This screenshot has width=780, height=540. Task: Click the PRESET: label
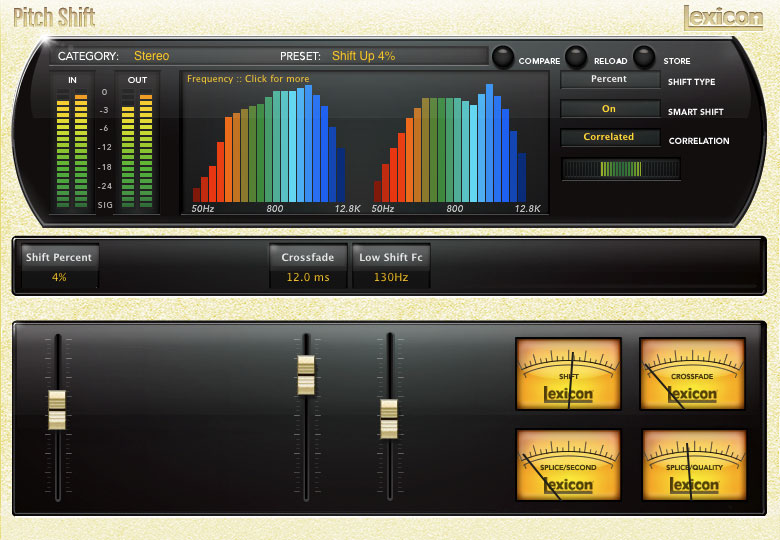300,56
